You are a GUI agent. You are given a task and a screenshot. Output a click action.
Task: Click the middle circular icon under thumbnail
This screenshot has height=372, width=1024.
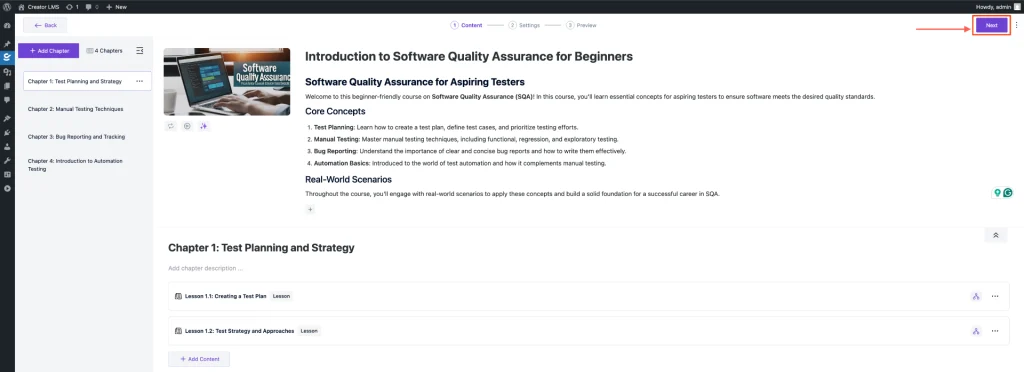pos(187,126)
